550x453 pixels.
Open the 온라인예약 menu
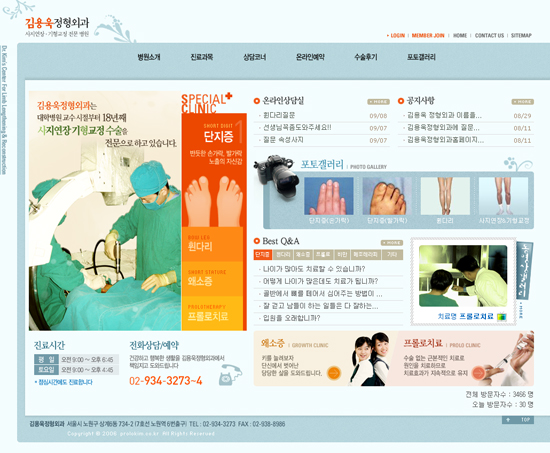coord(310,57)
